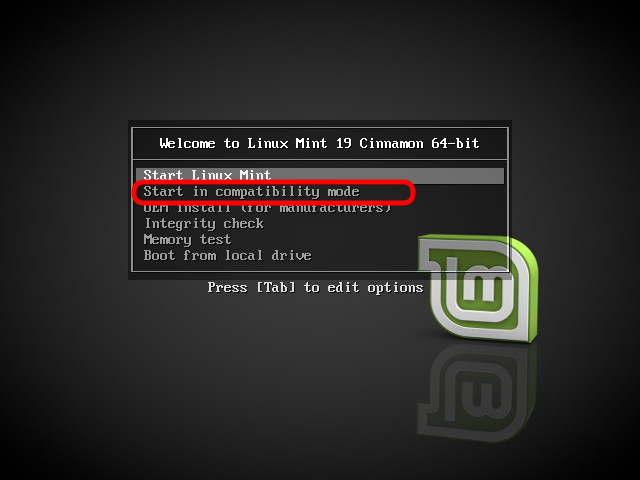Viewport: 640px width, 480px height.
Task: Click the 64-bit text in the title
Action: coord(455,143)
